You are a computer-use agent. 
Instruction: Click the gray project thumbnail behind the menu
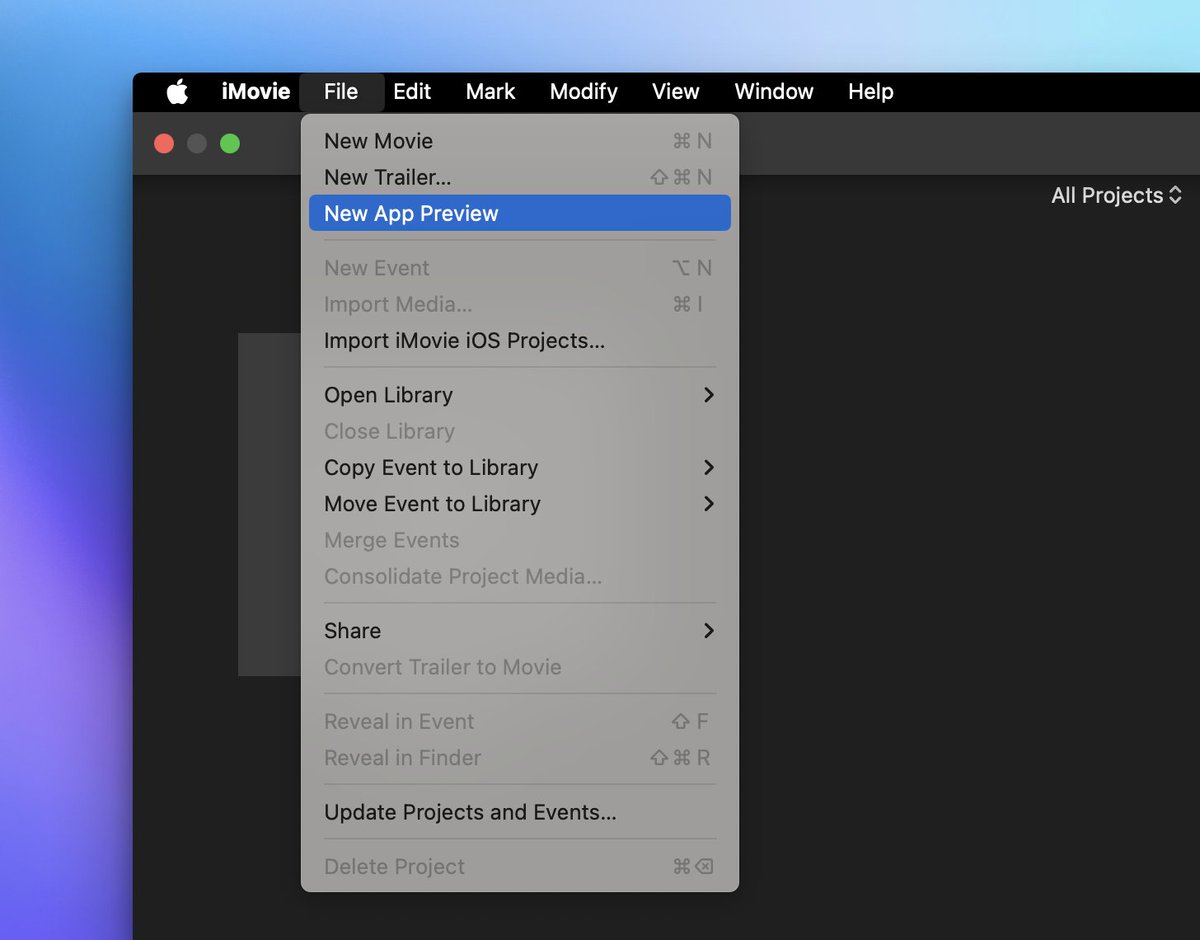point(269,505)
